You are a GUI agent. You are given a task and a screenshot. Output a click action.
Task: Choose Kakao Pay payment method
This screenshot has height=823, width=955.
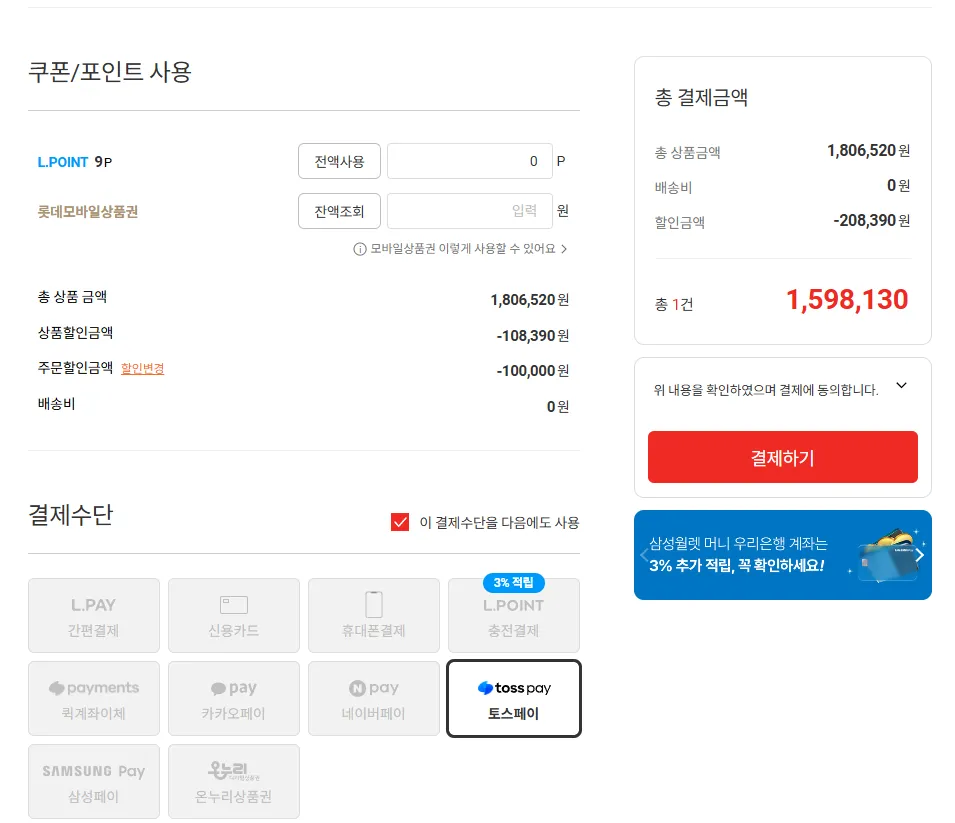tap(233, 698)
